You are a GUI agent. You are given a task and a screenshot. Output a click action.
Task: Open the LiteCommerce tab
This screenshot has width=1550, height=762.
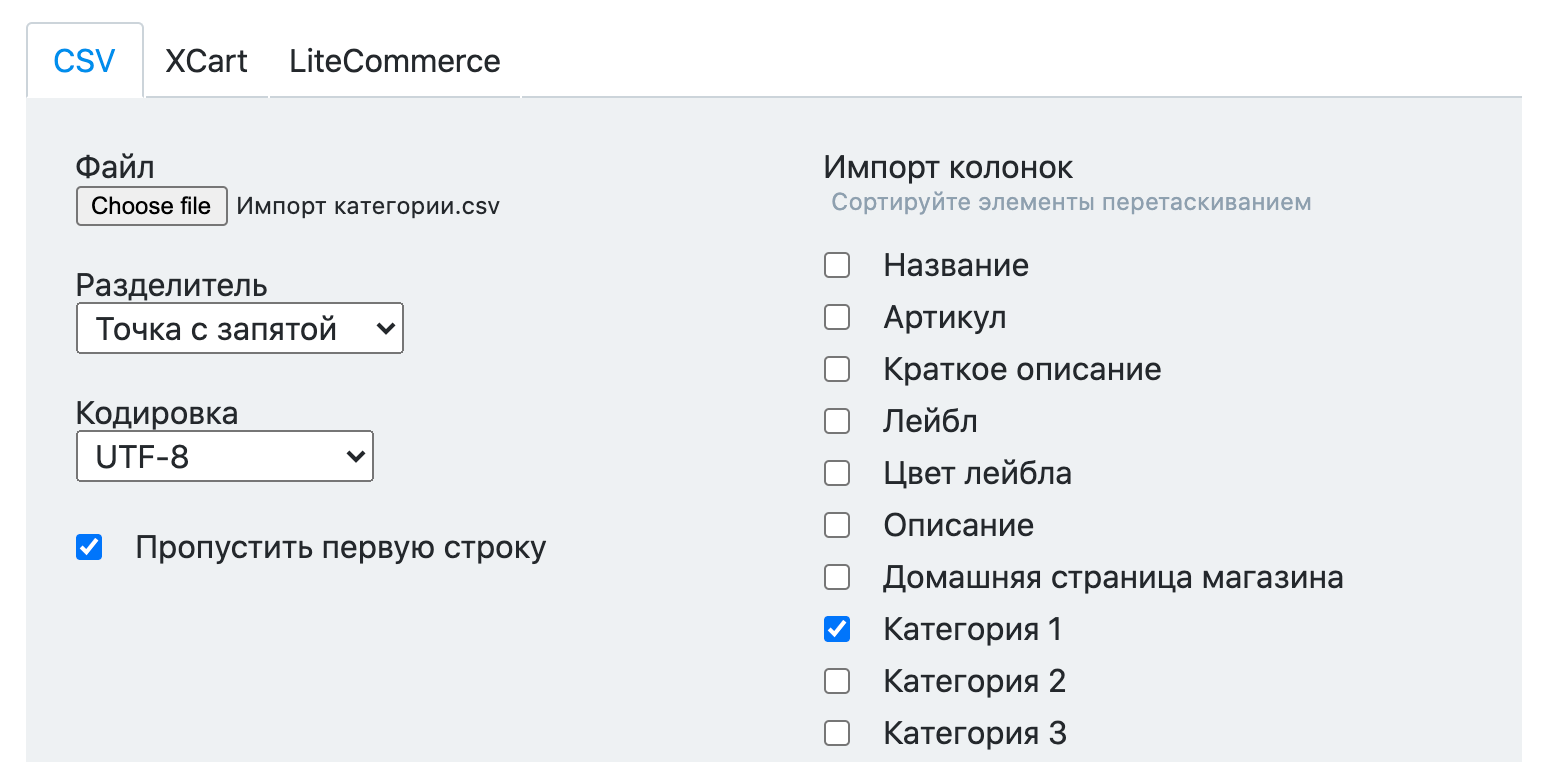[395, 61]
